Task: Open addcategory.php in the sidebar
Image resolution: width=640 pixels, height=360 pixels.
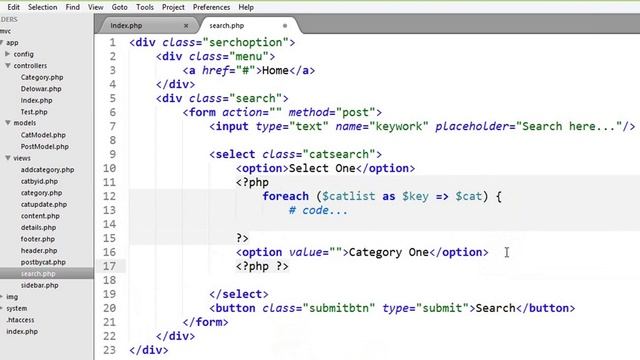Action: 47,169
